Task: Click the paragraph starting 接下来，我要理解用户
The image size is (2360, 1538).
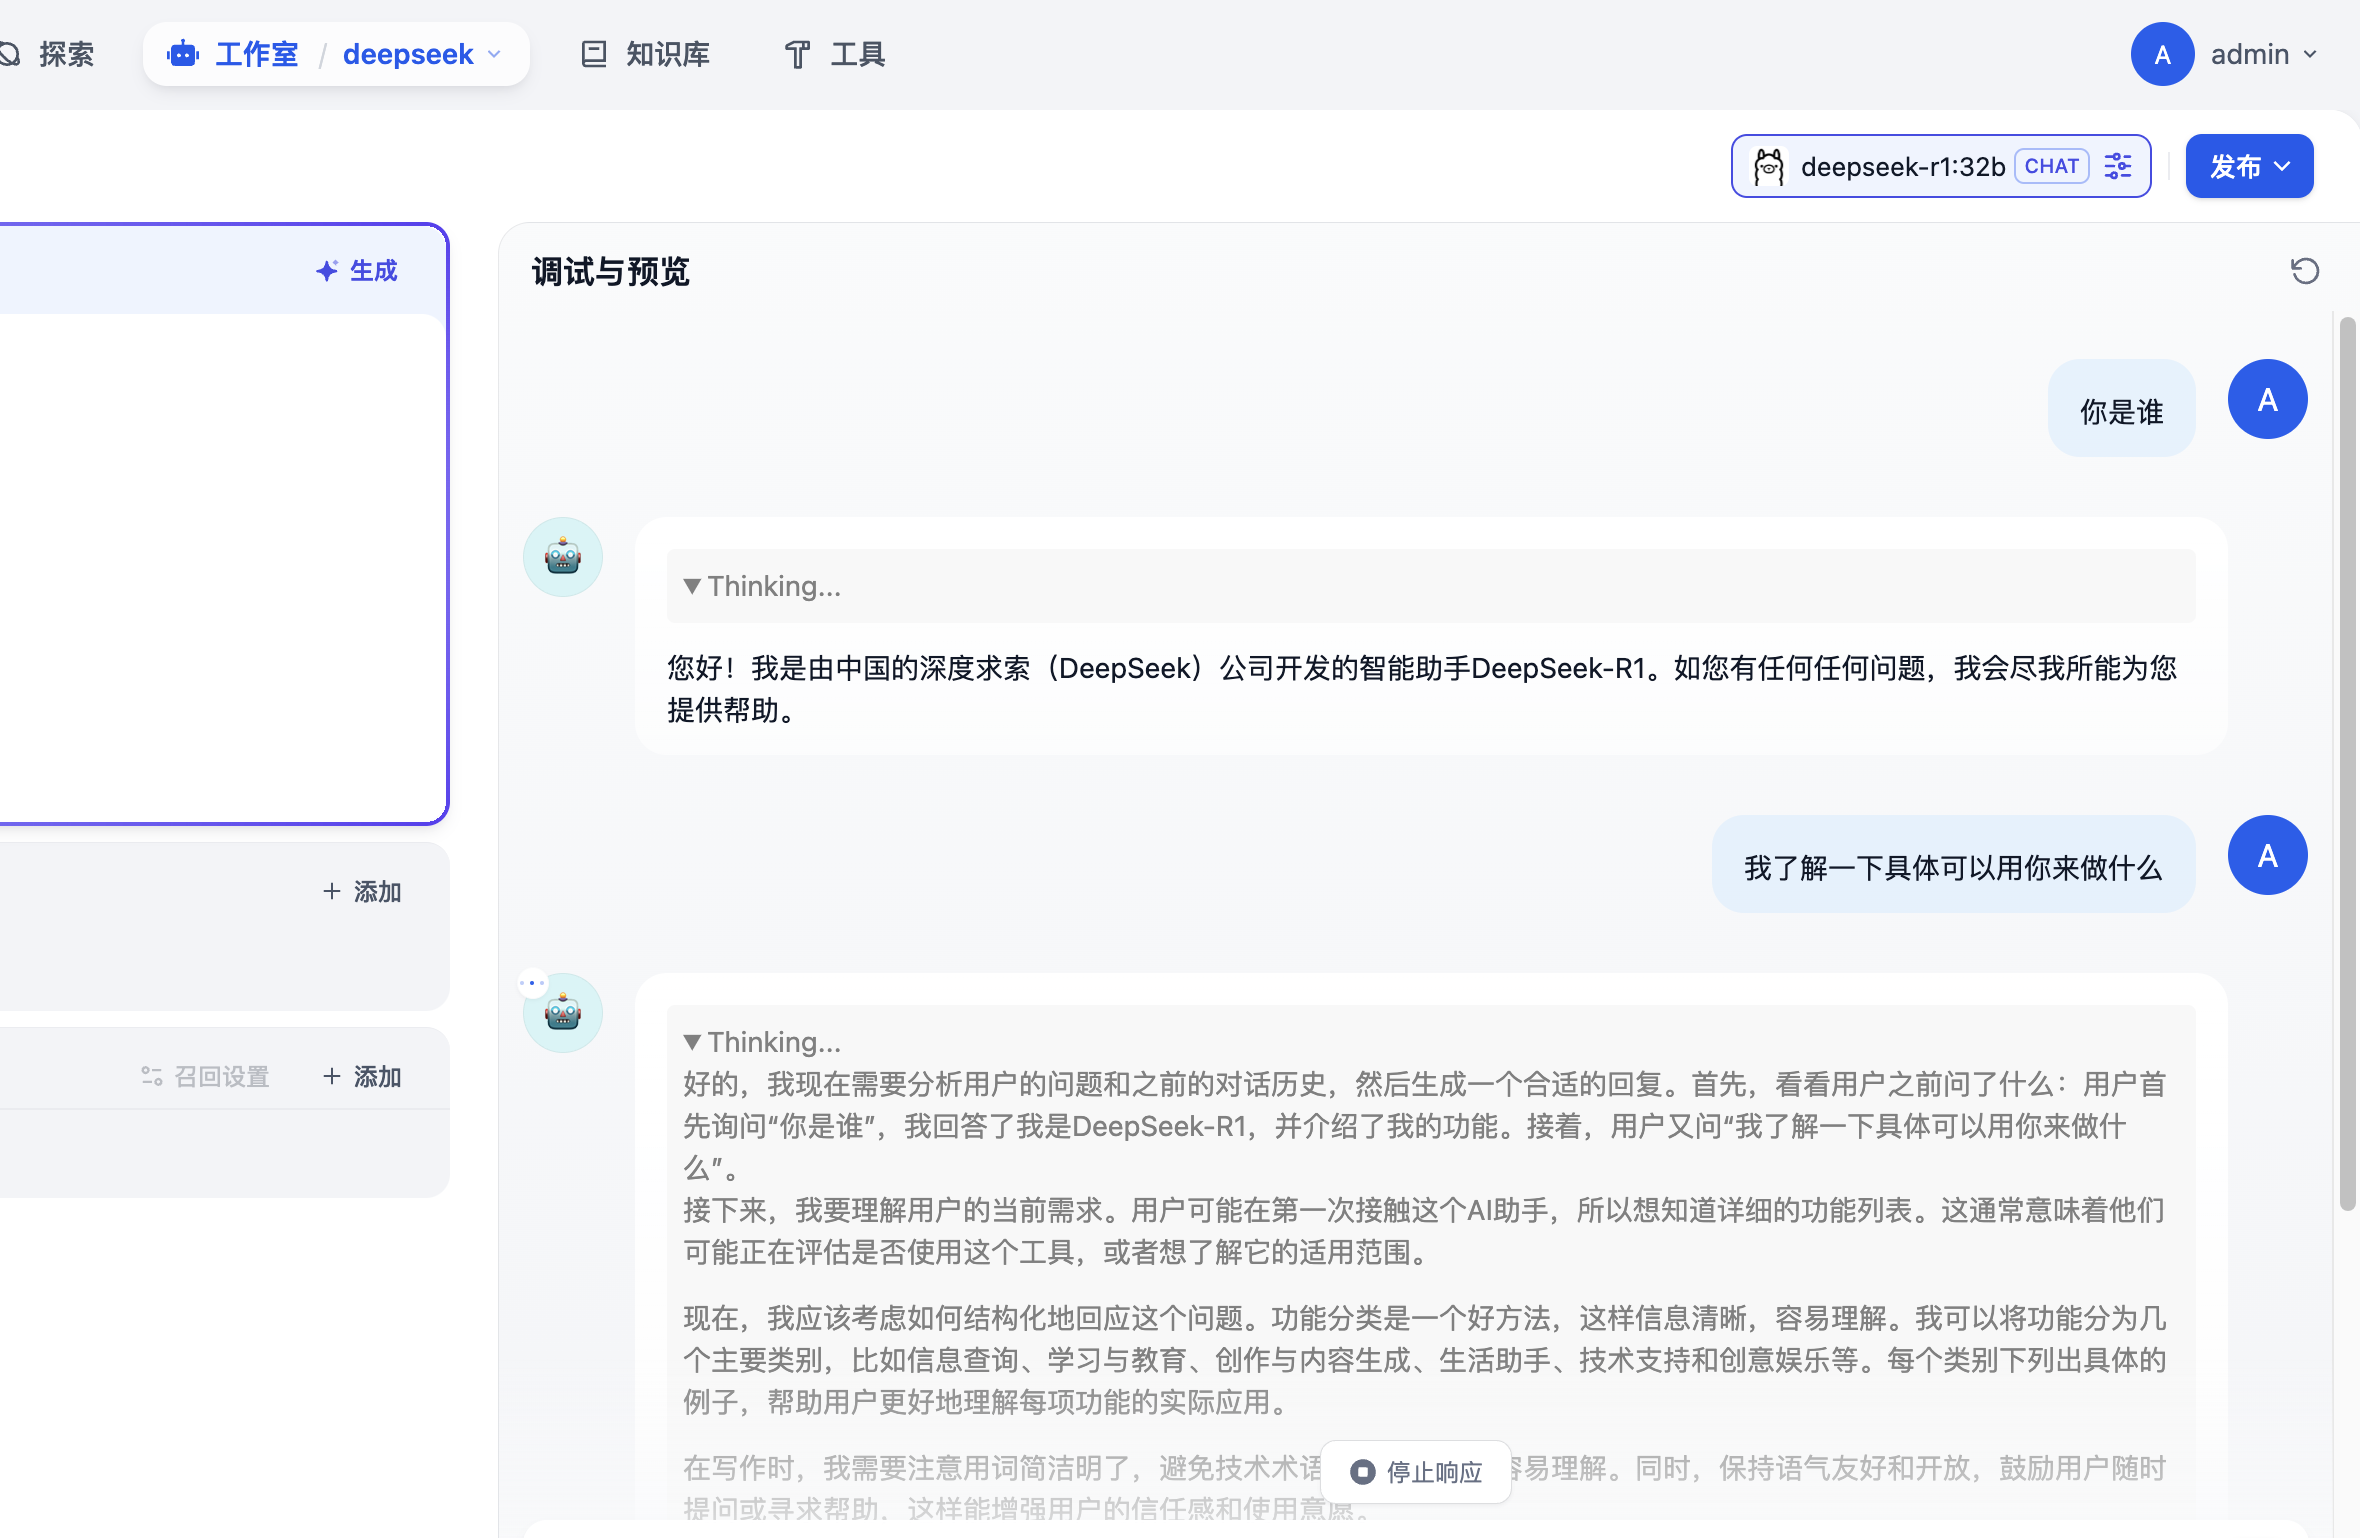Action: (1425, 1231)
